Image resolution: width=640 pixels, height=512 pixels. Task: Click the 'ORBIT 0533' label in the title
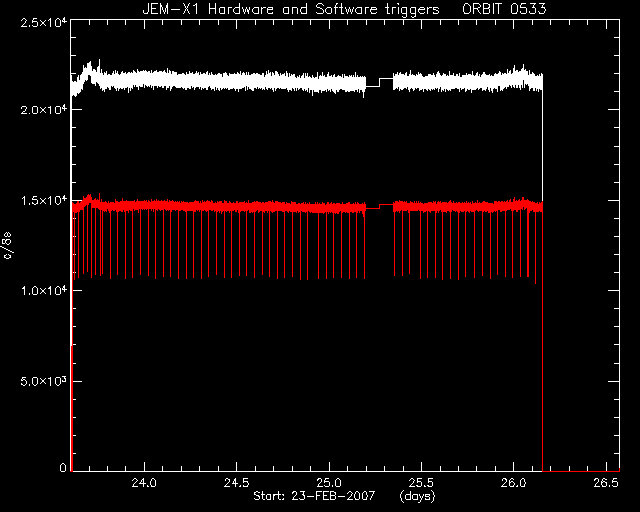coord(504,9)
